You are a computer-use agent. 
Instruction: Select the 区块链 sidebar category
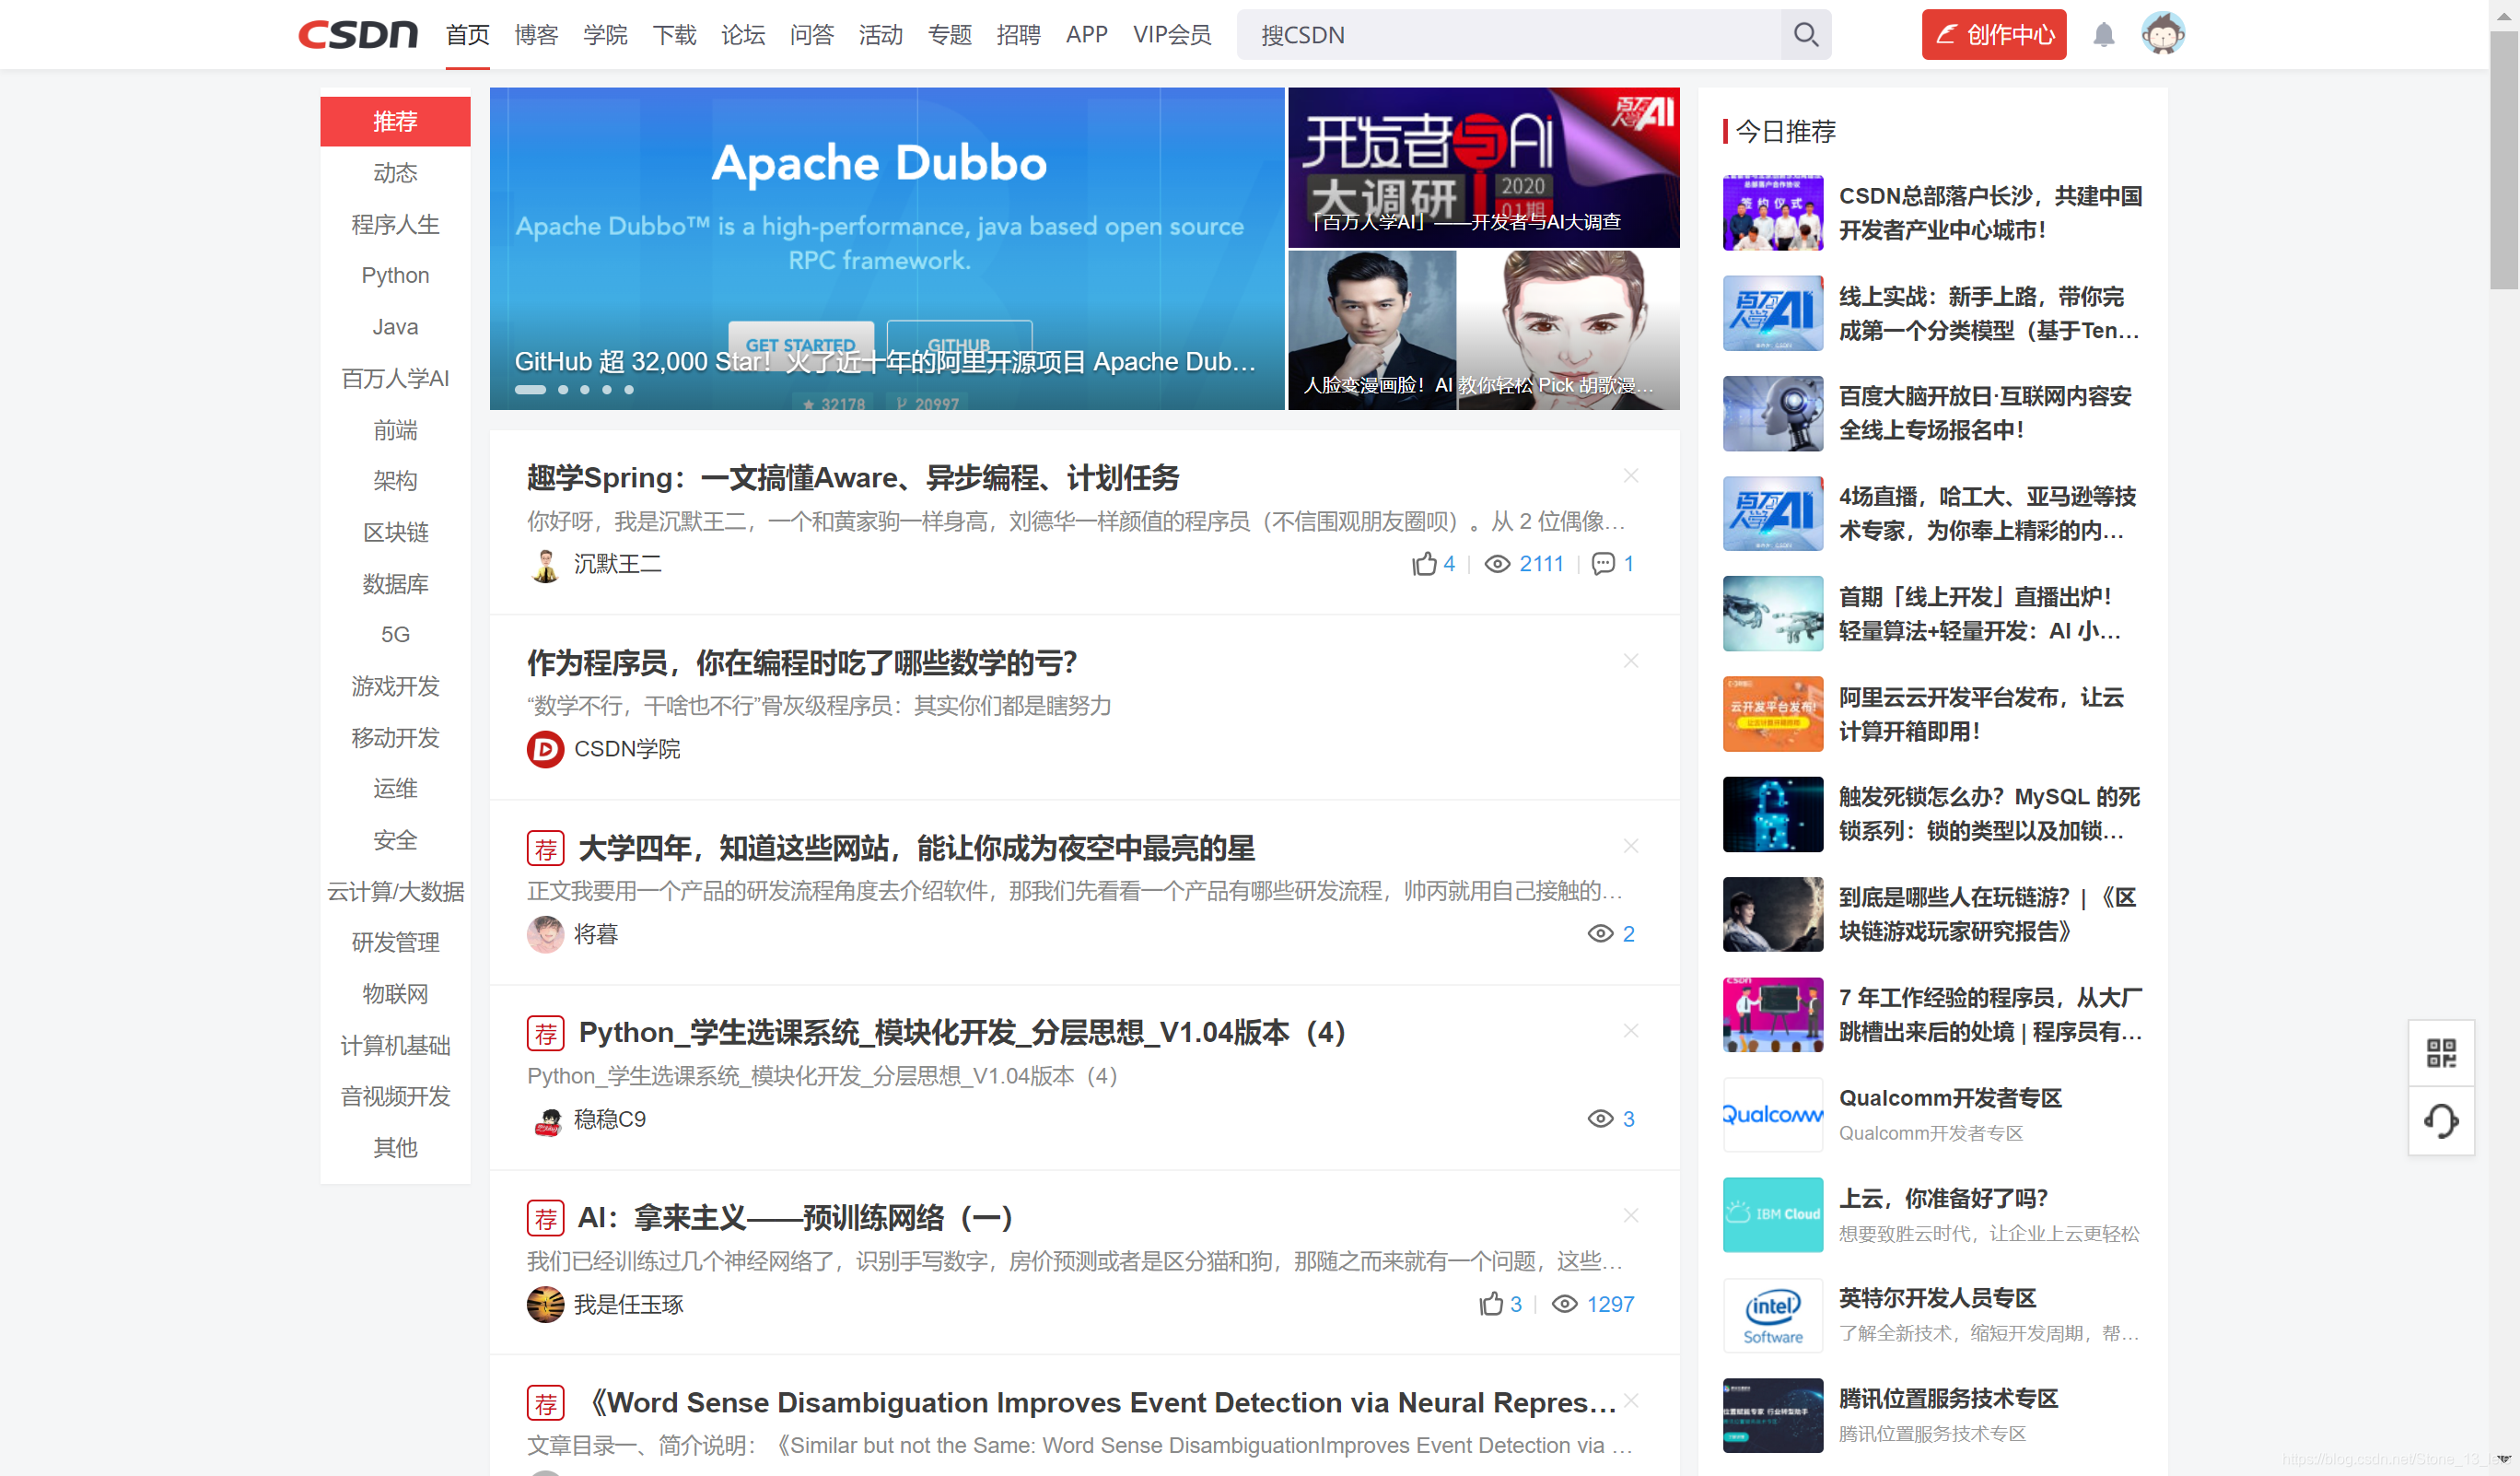tap(395, 532)
